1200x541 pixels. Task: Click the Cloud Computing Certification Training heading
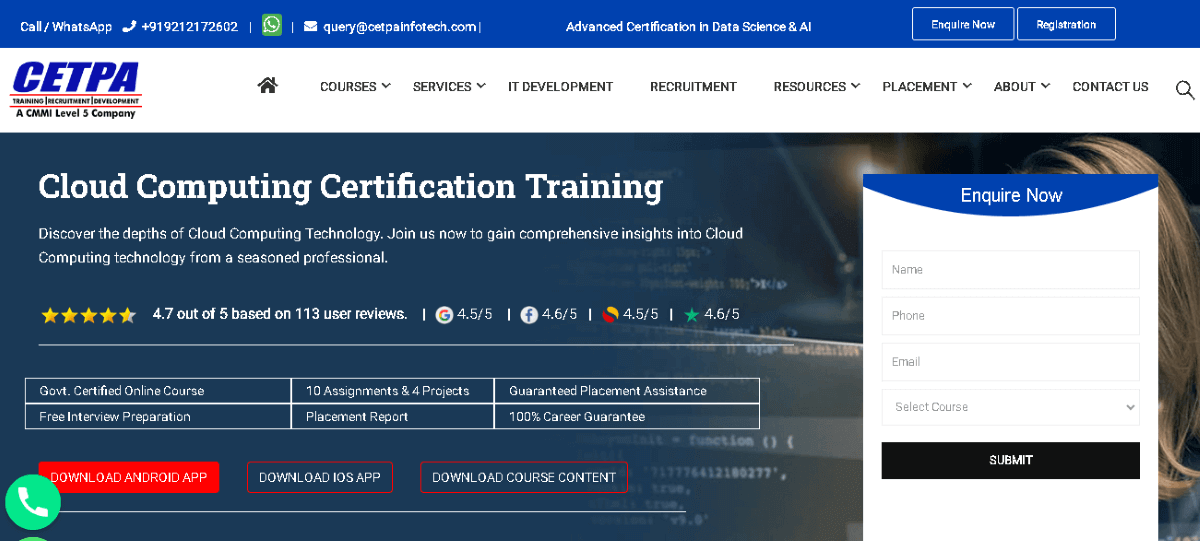(x=350, y=187)
